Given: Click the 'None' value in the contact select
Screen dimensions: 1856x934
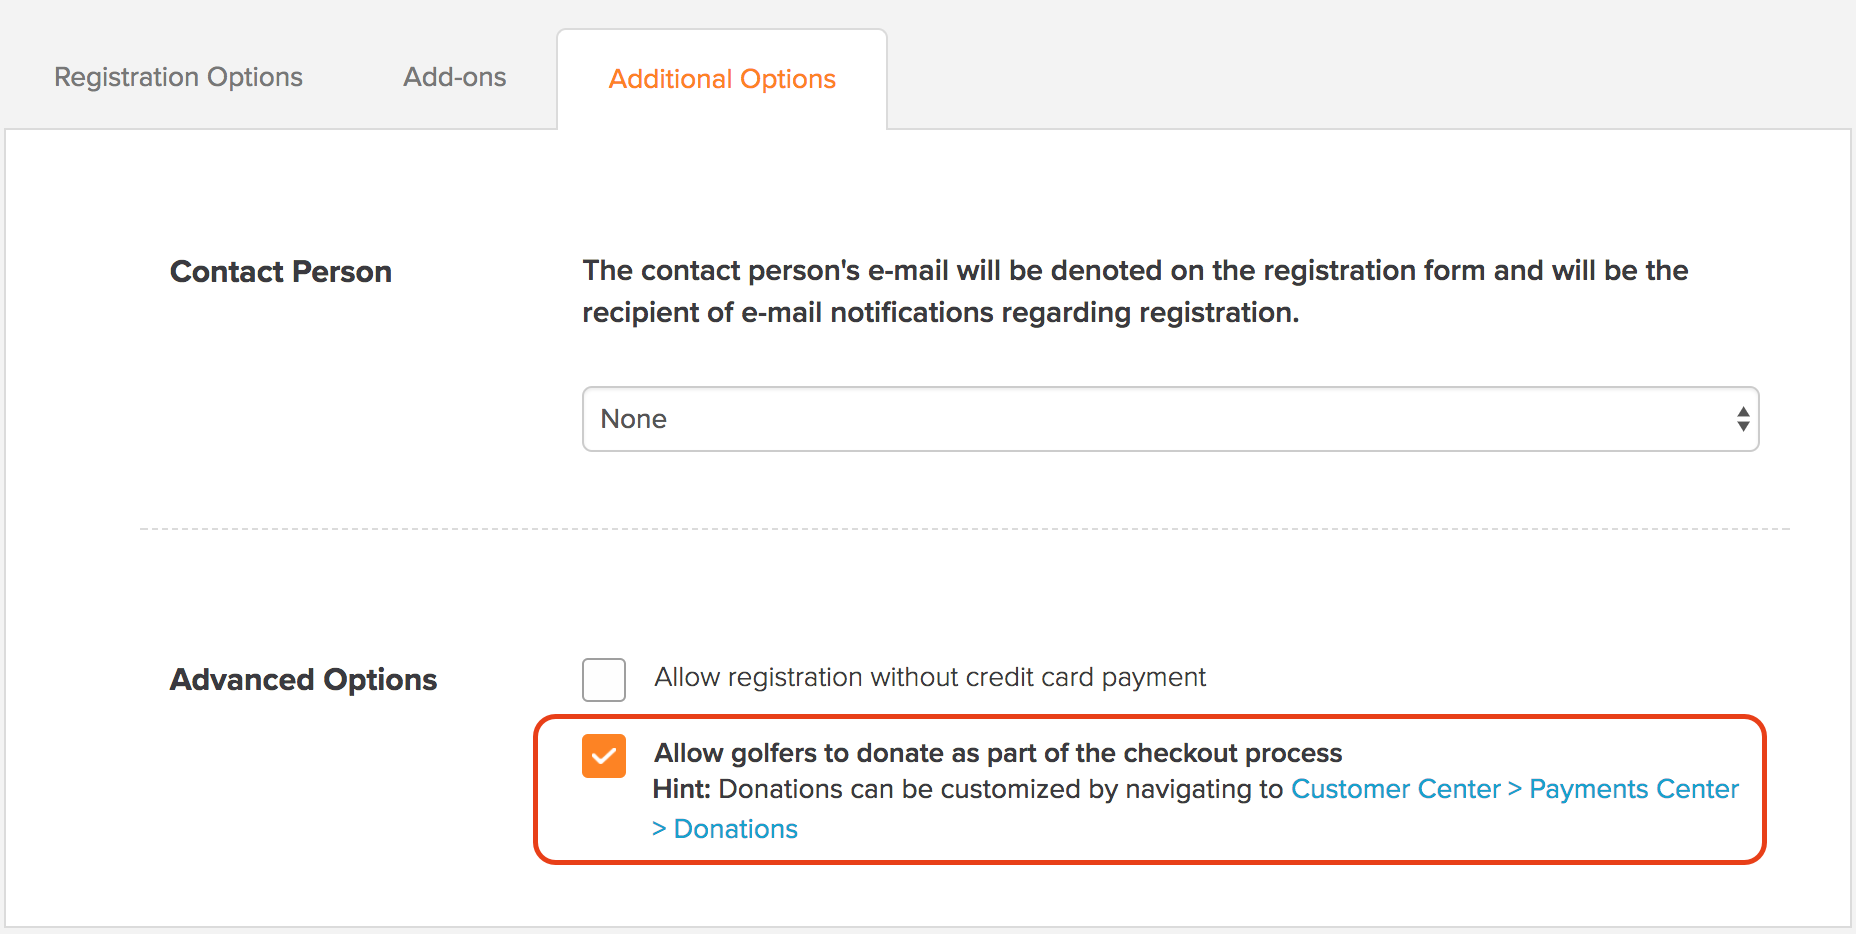Looking at the screenshot, I should tap(634, 419).
